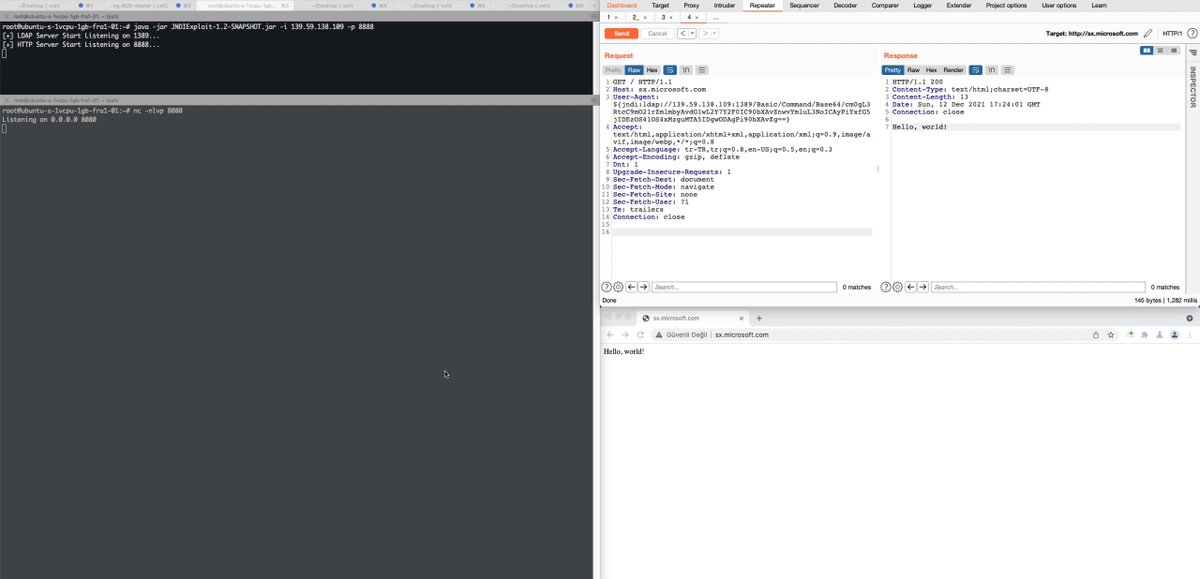1200x579 pixels.
Task: Click the gear icon beside the response search bar
Action: point(896,287)
